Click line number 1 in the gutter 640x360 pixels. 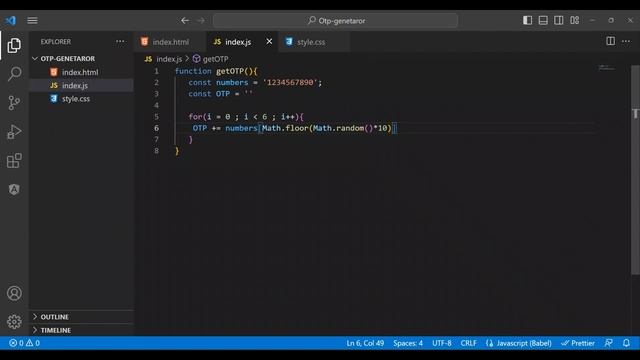pyautogui.click(x=156, y=71)
